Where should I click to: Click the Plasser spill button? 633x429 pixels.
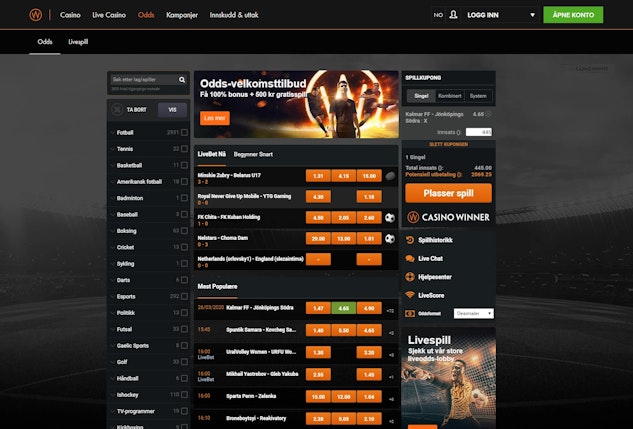pyautogui.click(x=449, y=193)
